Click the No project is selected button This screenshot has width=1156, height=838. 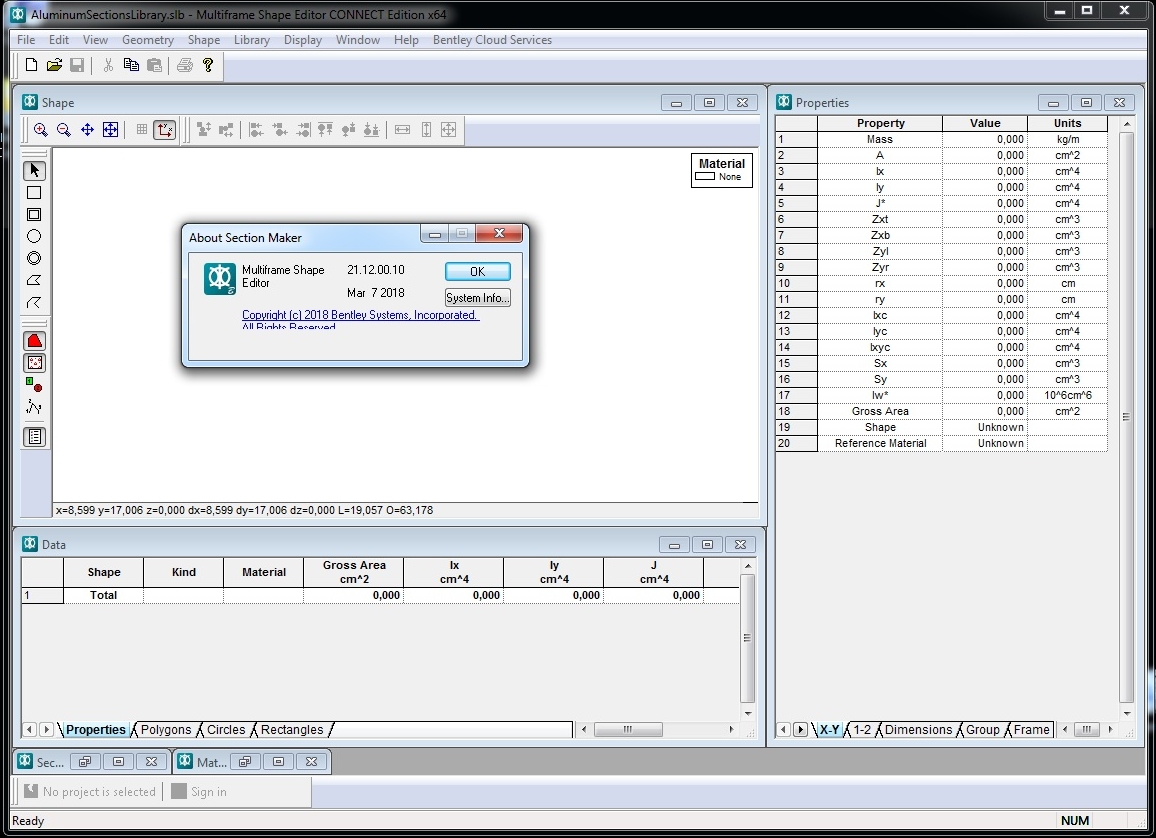click(x=90, y=792)
